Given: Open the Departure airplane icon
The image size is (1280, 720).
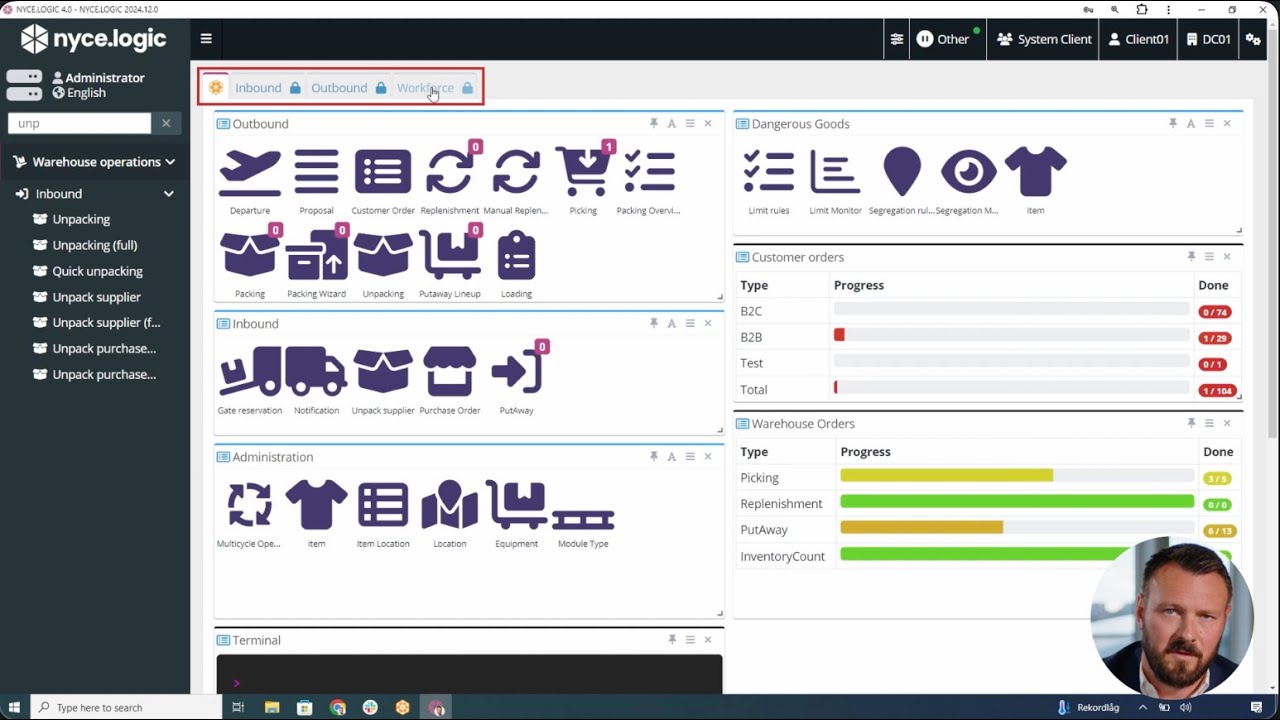Looking at the screenshot, I should click(x=250, y=172).
